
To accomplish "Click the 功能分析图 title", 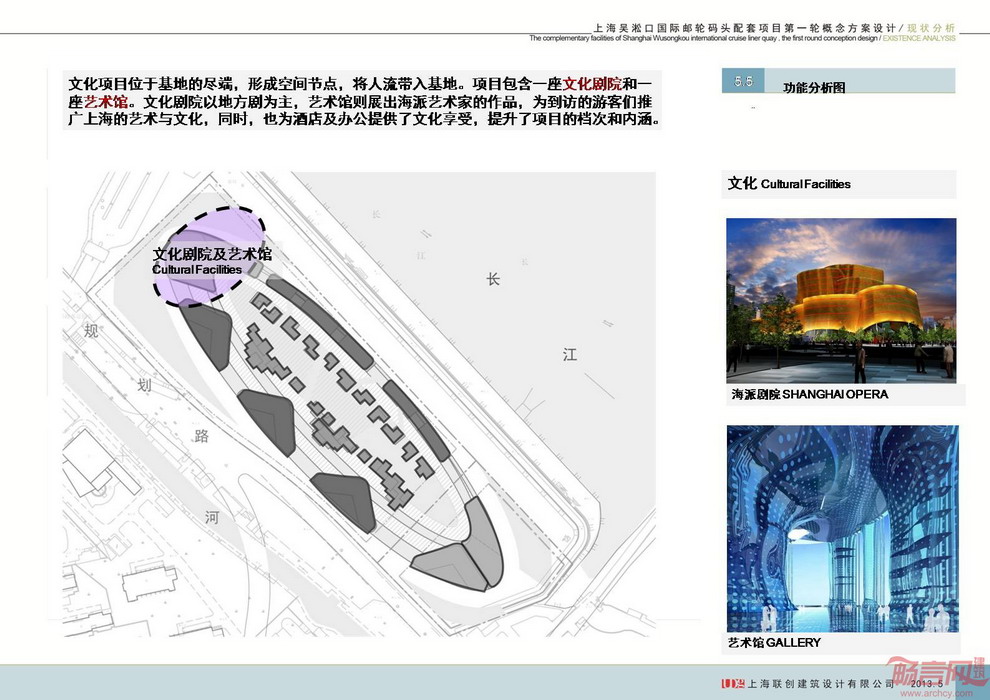I will (813, 88).
